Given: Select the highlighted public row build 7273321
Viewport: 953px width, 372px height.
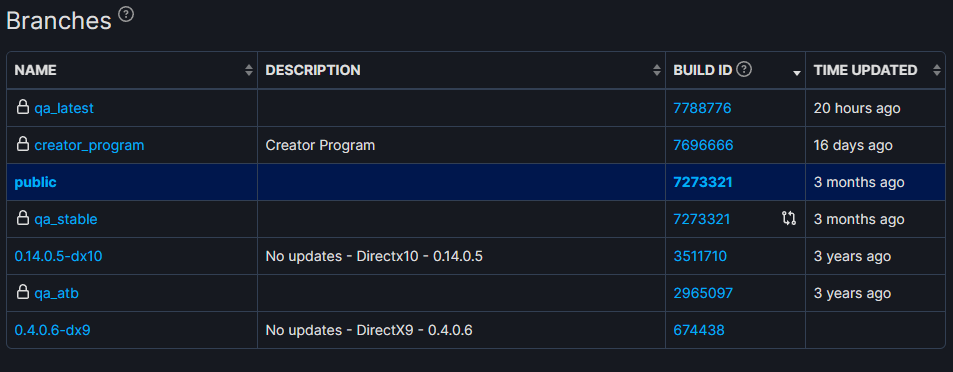Looking at the screenshot, I should point(703,182).
